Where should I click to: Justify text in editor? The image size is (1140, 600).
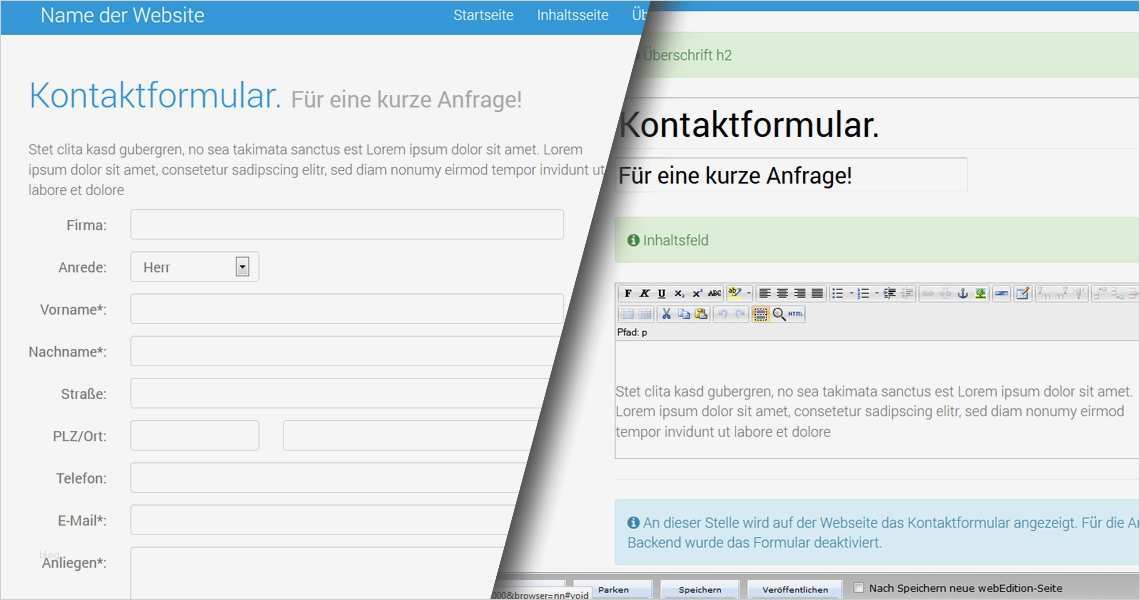817,293
